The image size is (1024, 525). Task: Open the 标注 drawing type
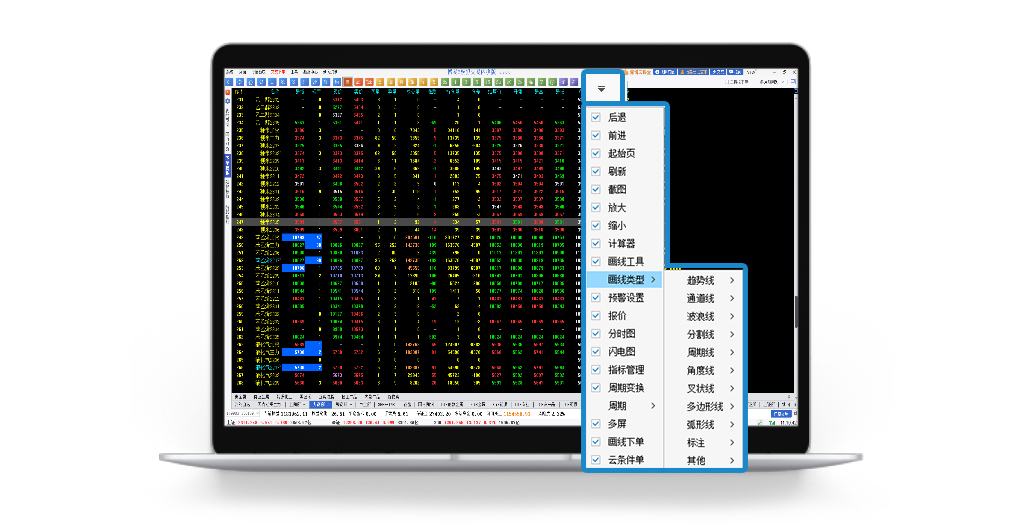click(x=704, y=442)
